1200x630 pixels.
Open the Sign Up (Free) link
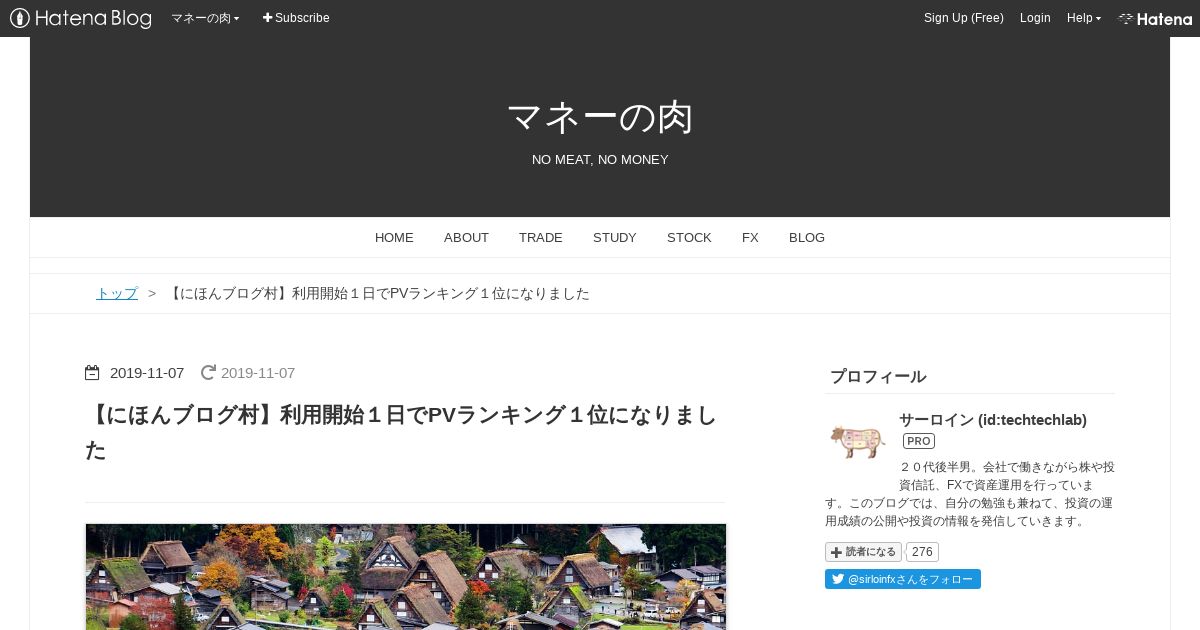(964, 18)
